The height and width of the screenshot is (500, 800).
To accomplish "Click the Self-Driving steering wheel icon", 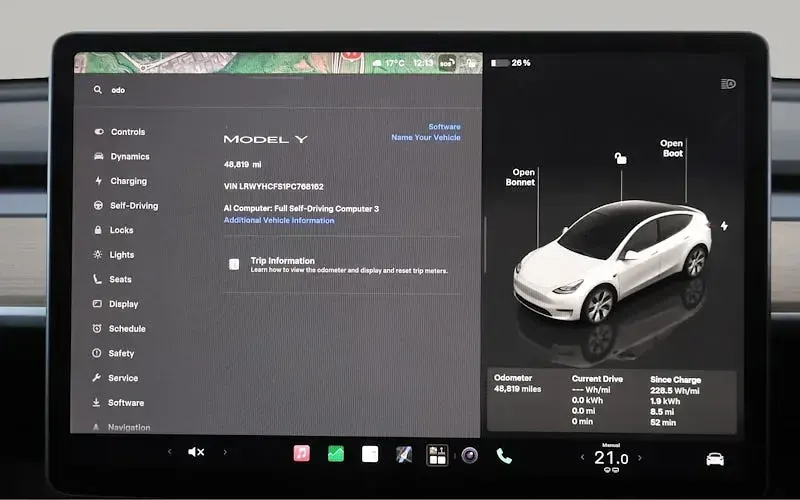I will click(98, 206).
